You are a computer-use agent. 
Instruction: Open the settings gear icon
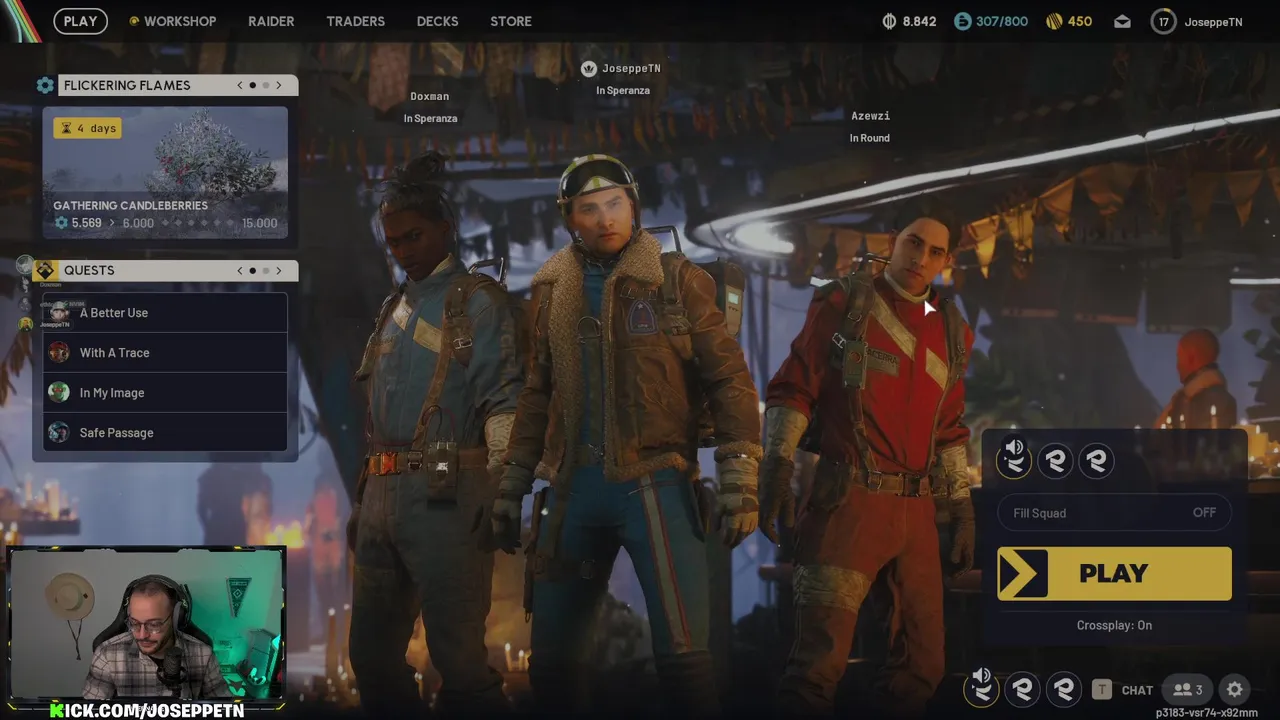click(x=1235, y=689)
